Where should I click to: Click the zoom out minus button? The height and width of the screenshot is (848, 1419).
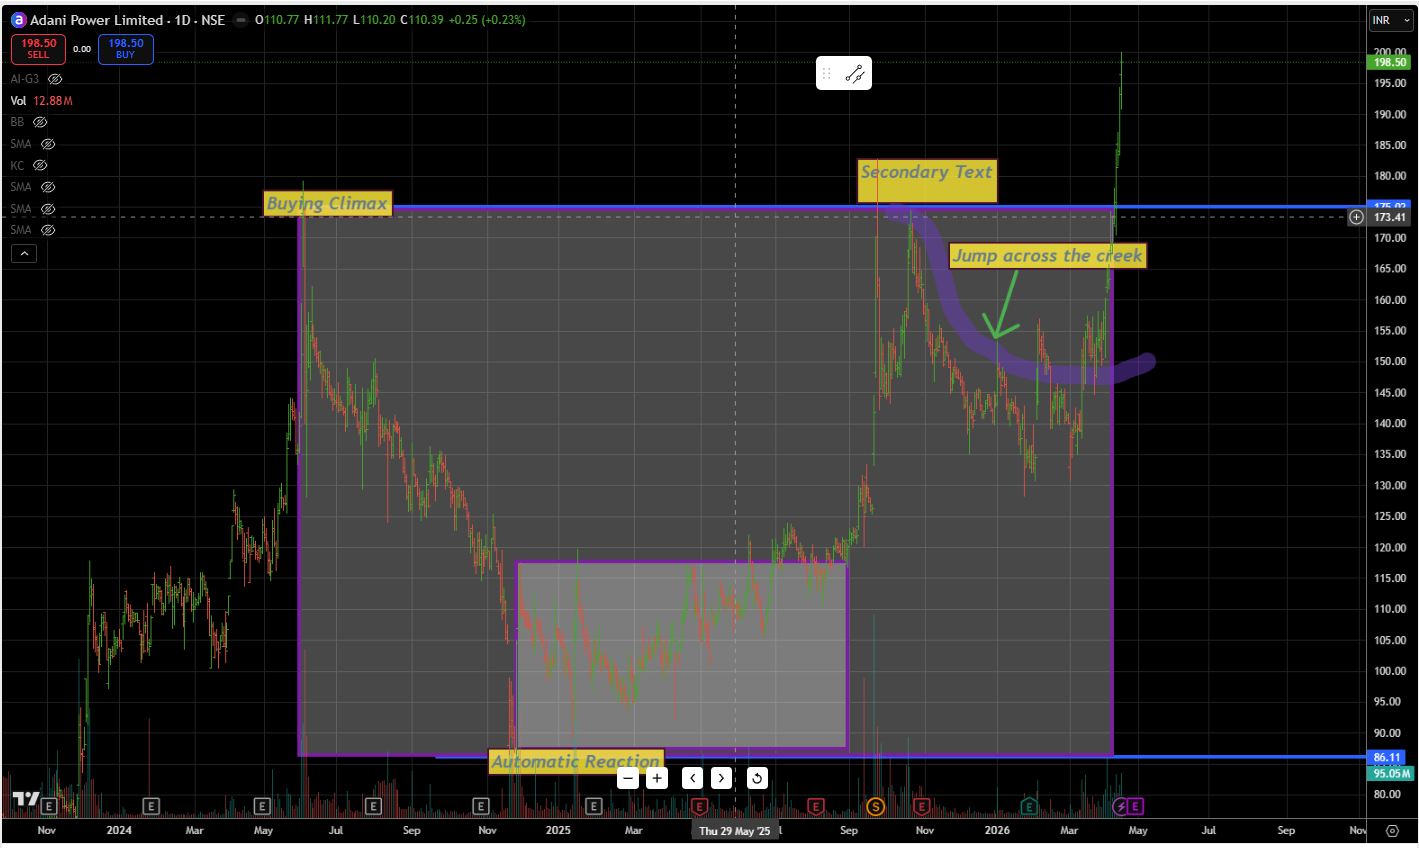pos(628,778)
